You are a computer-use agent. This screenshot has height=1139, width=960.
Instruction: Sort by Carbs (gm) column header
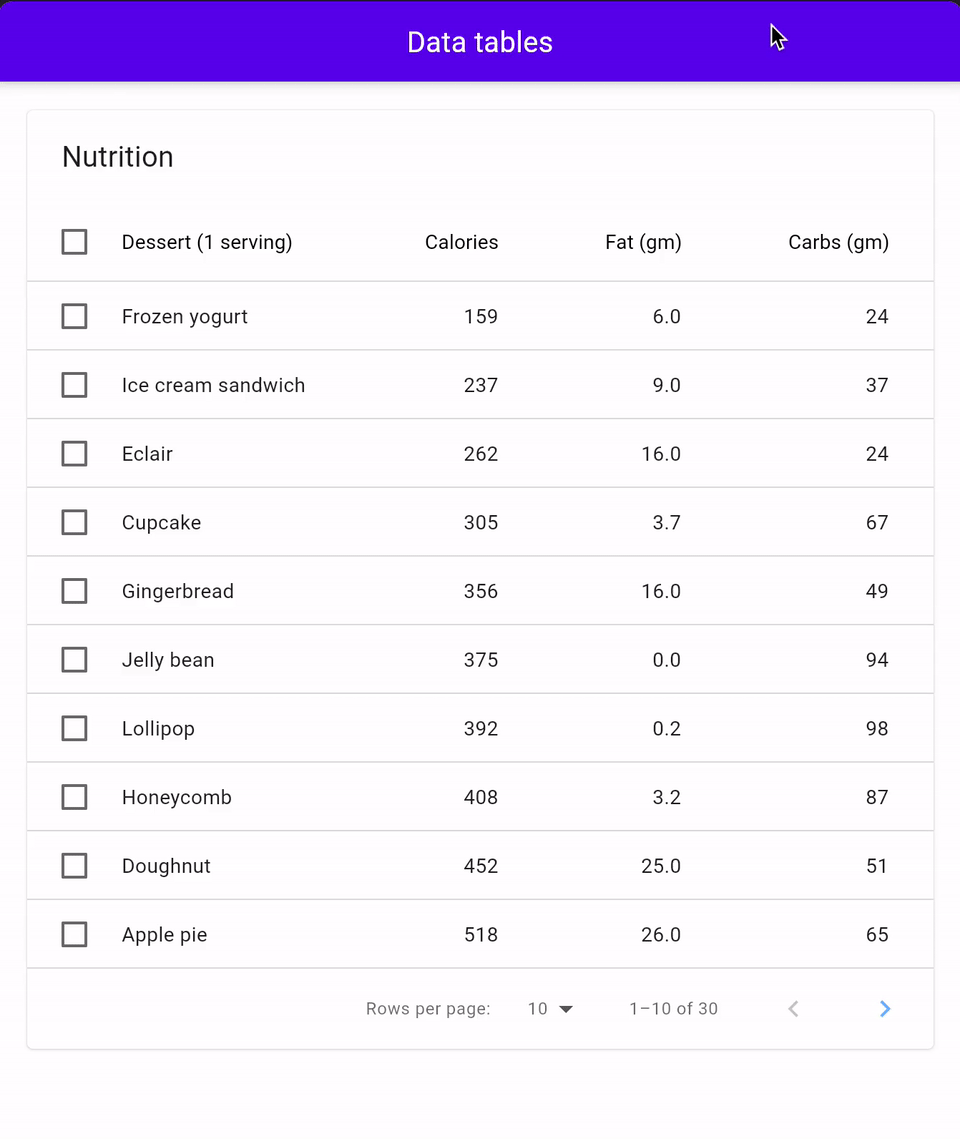[839, 242]
